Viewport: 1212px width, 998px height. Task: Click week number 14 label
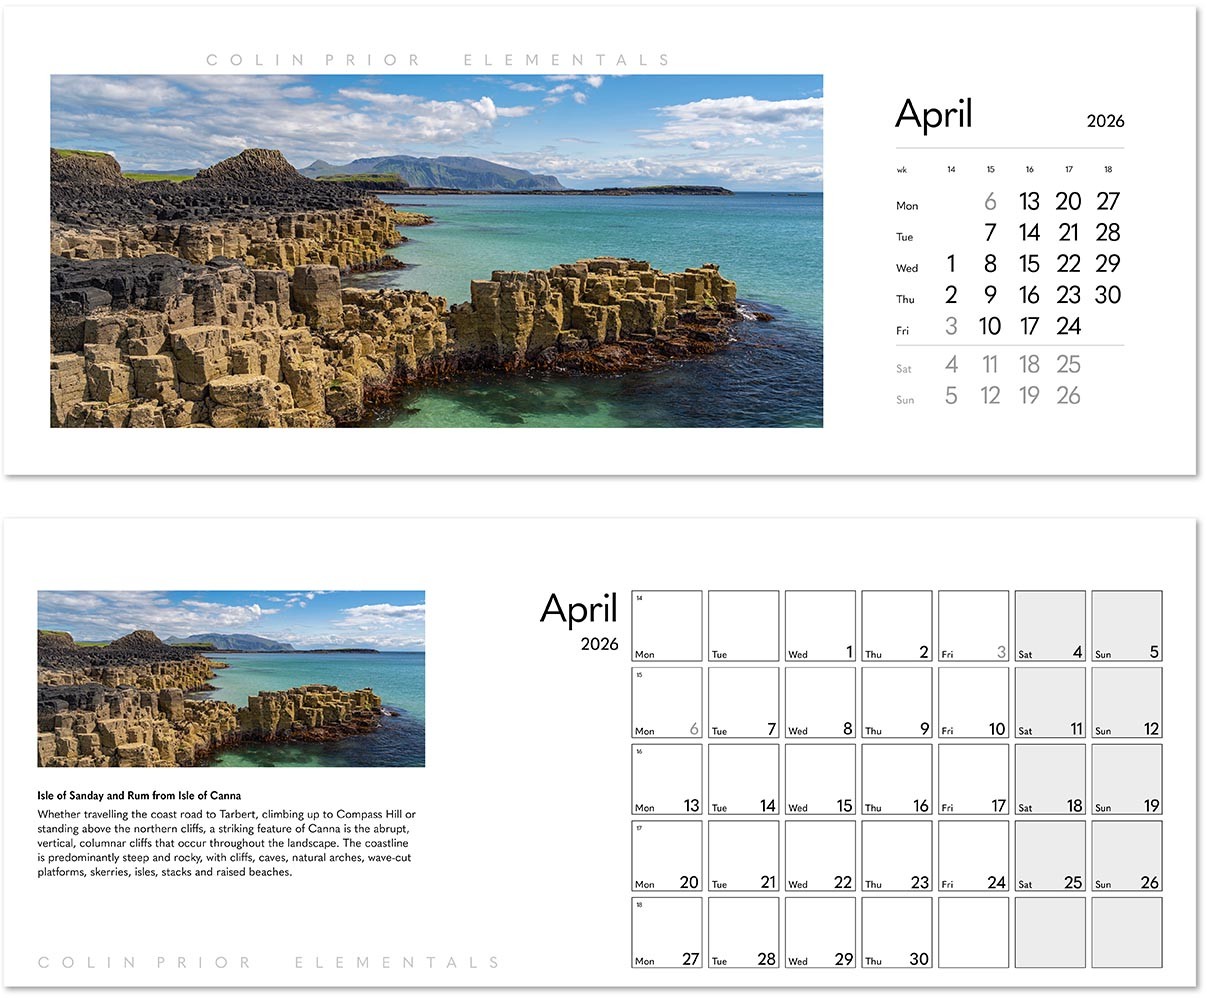coord(951,169)
